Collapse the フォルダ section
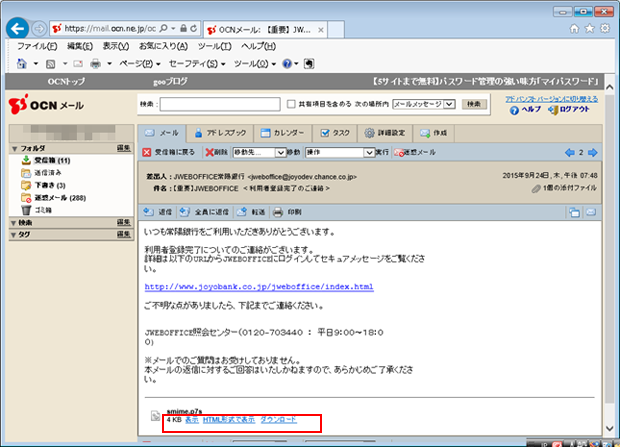This screenshot has width=620, height=447. 15,149
